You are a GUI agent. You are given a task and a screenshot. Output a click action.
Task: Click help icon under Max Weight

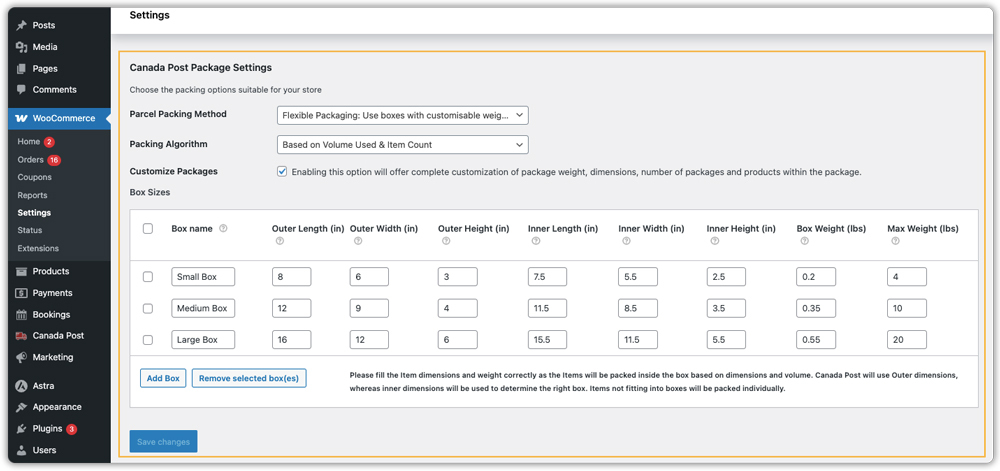(x=895, y=242)
